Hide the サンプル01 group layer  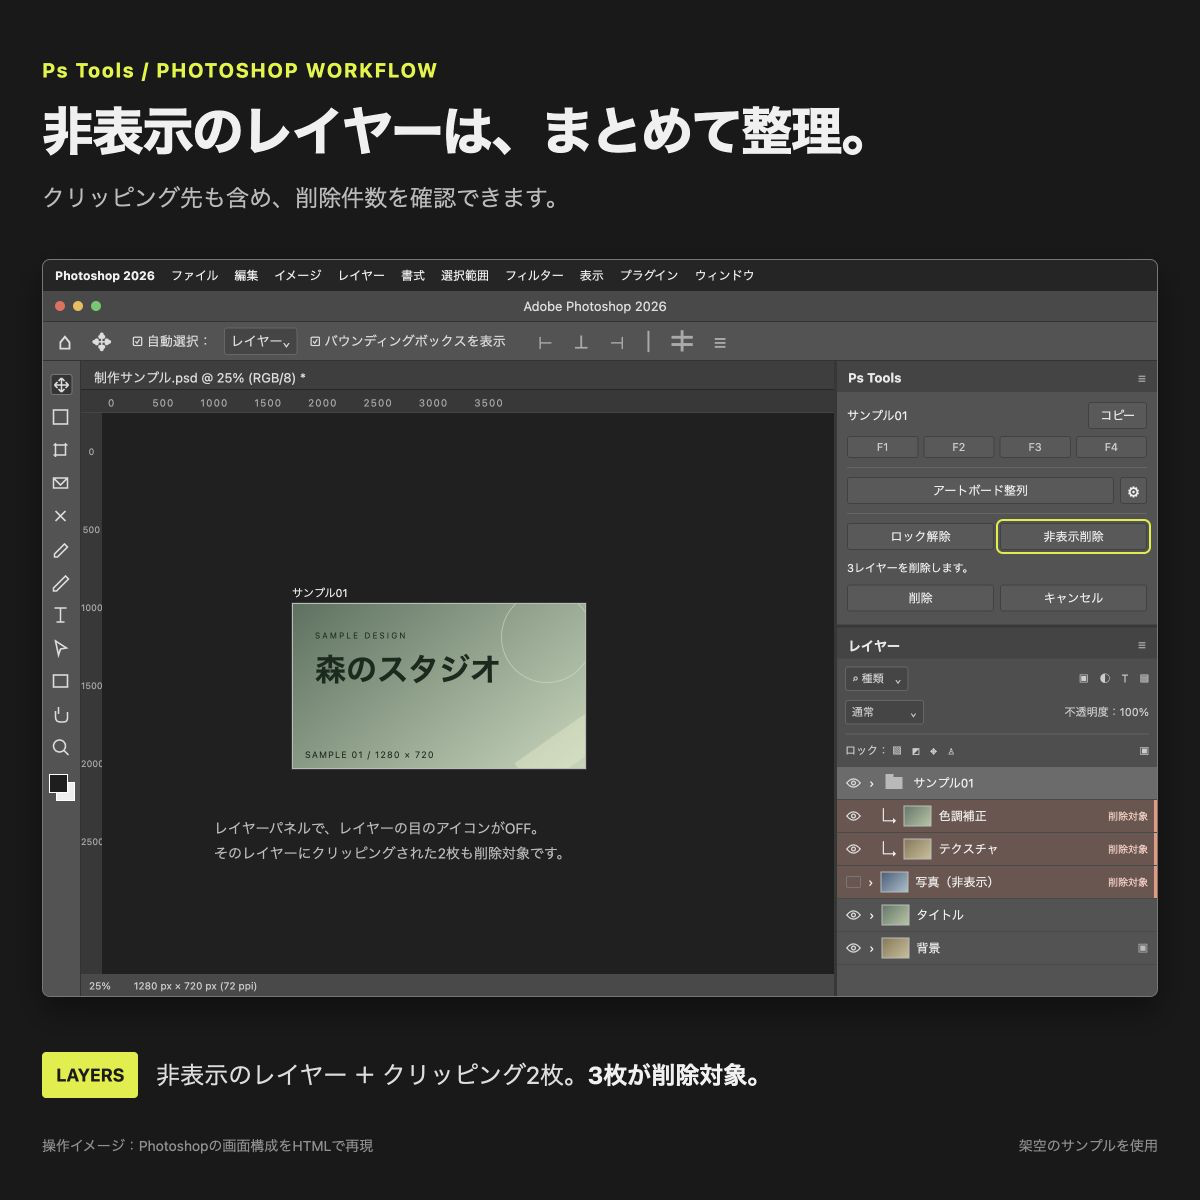(853, 783)
